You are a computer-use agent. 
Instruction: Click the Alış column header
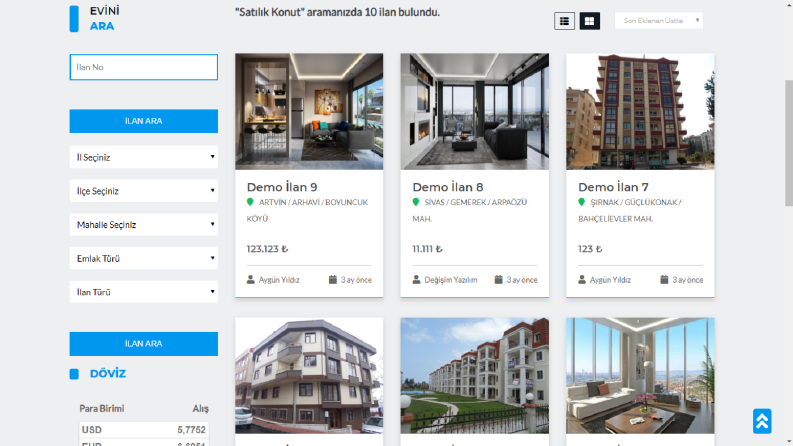200,409
